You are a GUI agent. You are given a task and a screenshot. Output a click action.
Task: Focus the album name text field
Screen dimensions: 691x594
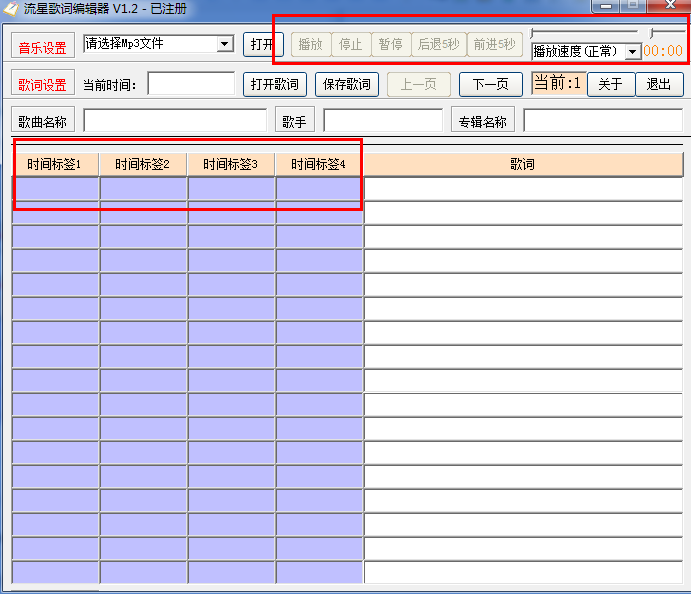603,120
